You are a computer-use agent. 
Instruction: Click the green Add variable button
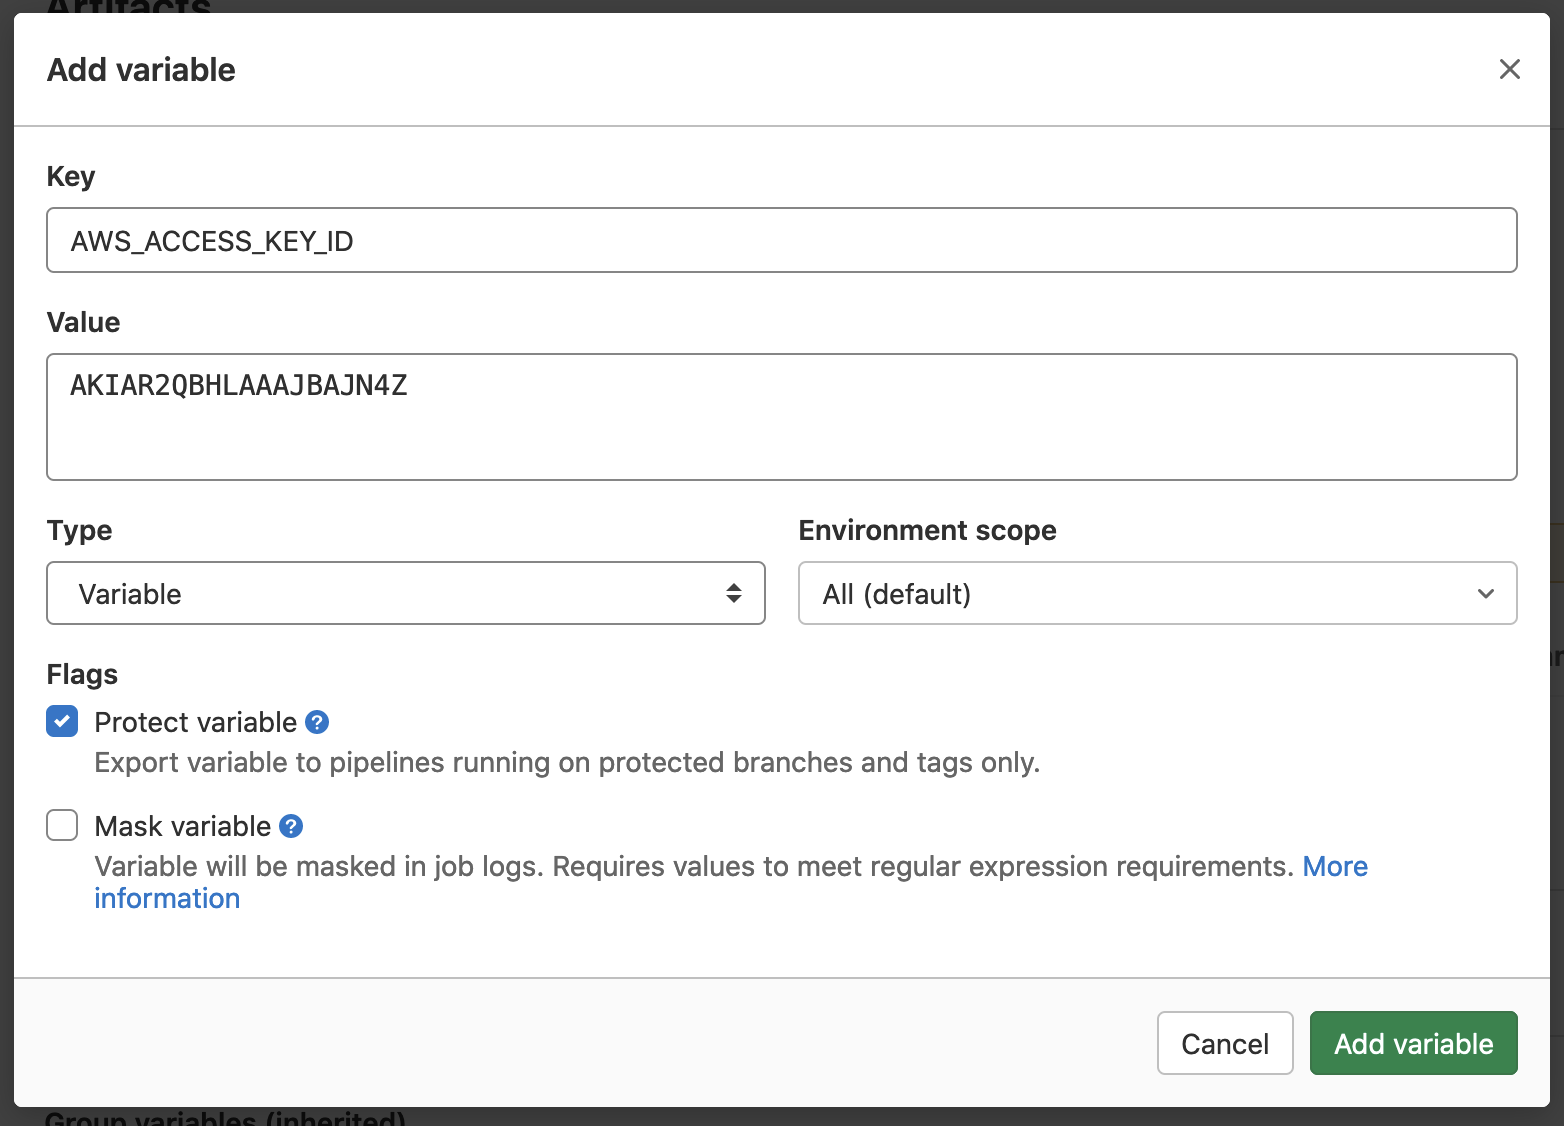point(1412,1043)
